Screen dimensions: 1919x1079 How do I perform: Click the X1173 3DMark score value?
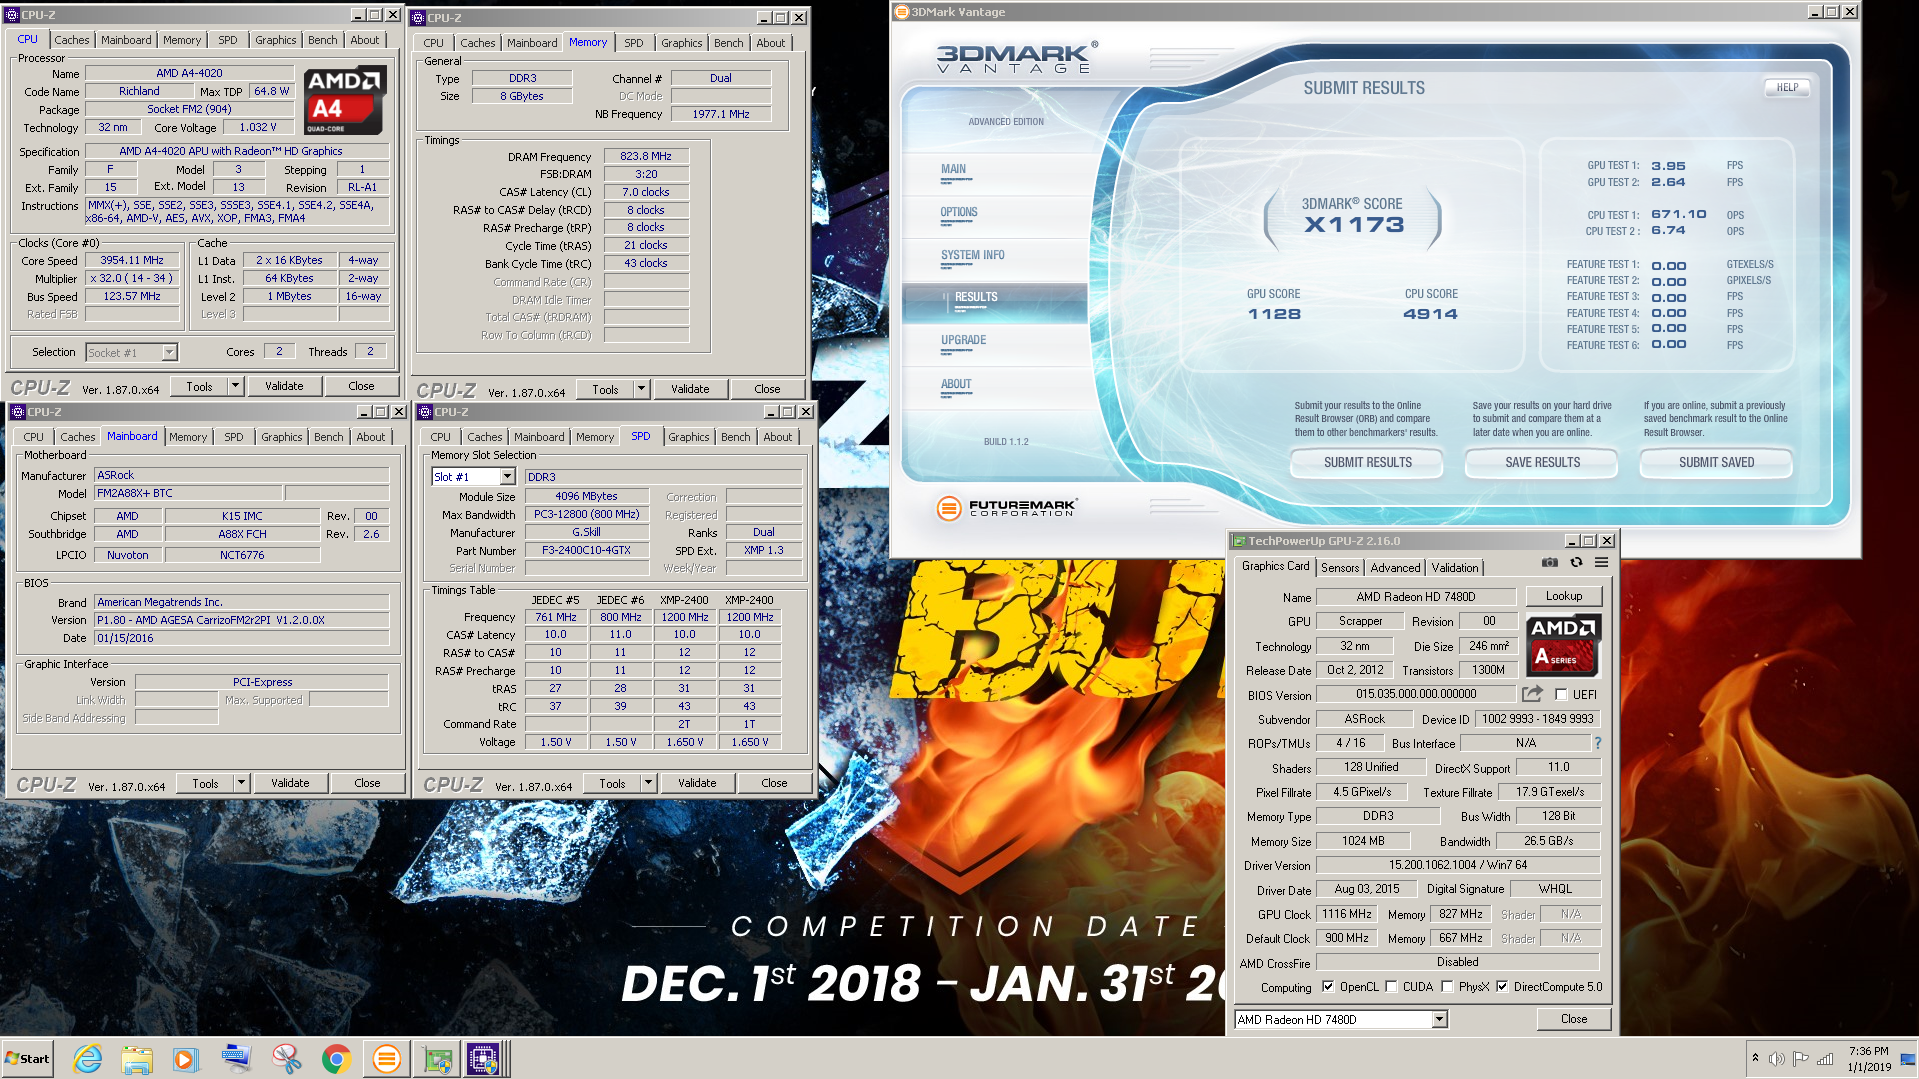(1354, 225)
